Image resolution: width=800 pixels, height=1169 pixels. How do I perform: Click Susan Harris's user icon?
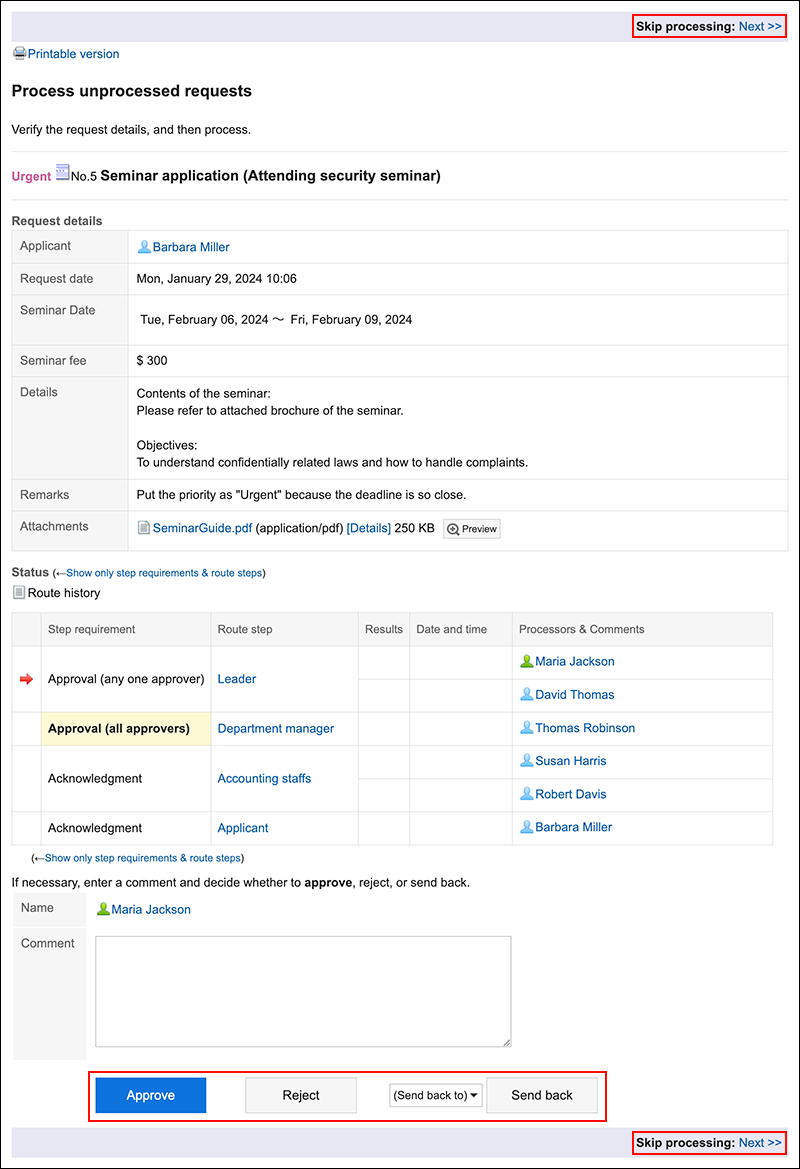pos(526,760)
